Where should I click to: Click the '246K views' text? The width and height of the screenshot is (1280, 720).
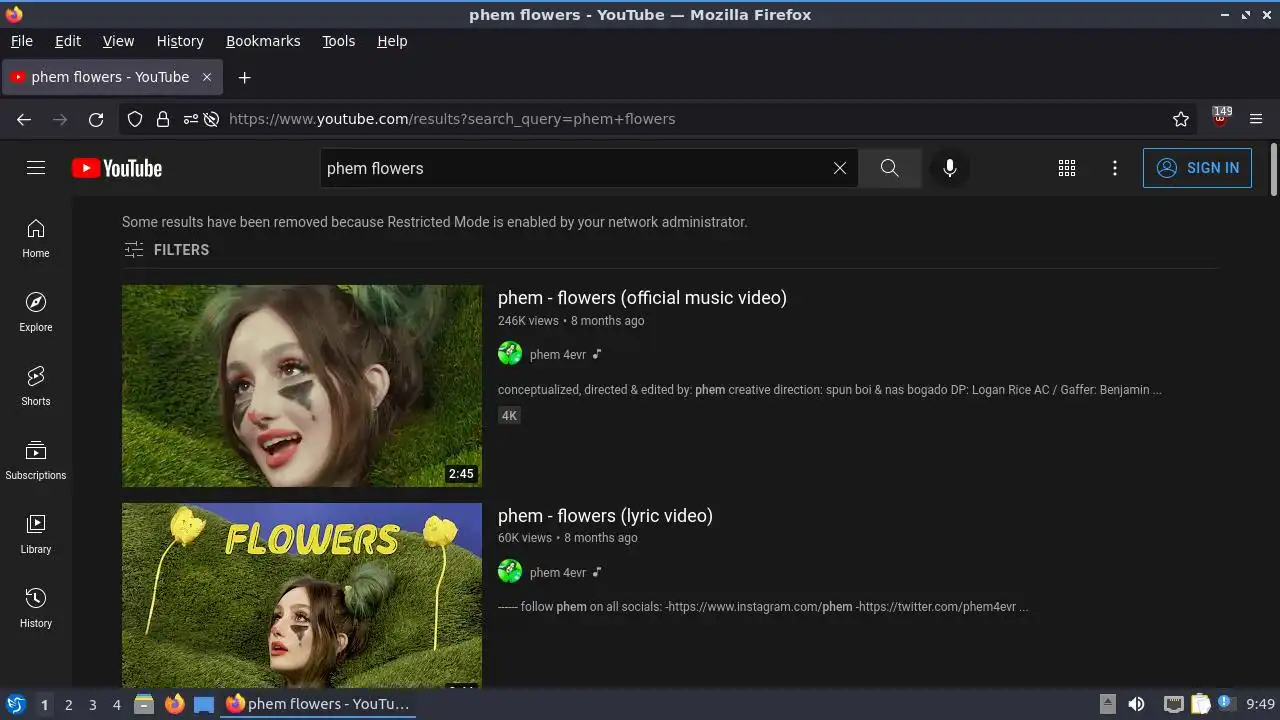pyautogui.click(x=528, y=321)
